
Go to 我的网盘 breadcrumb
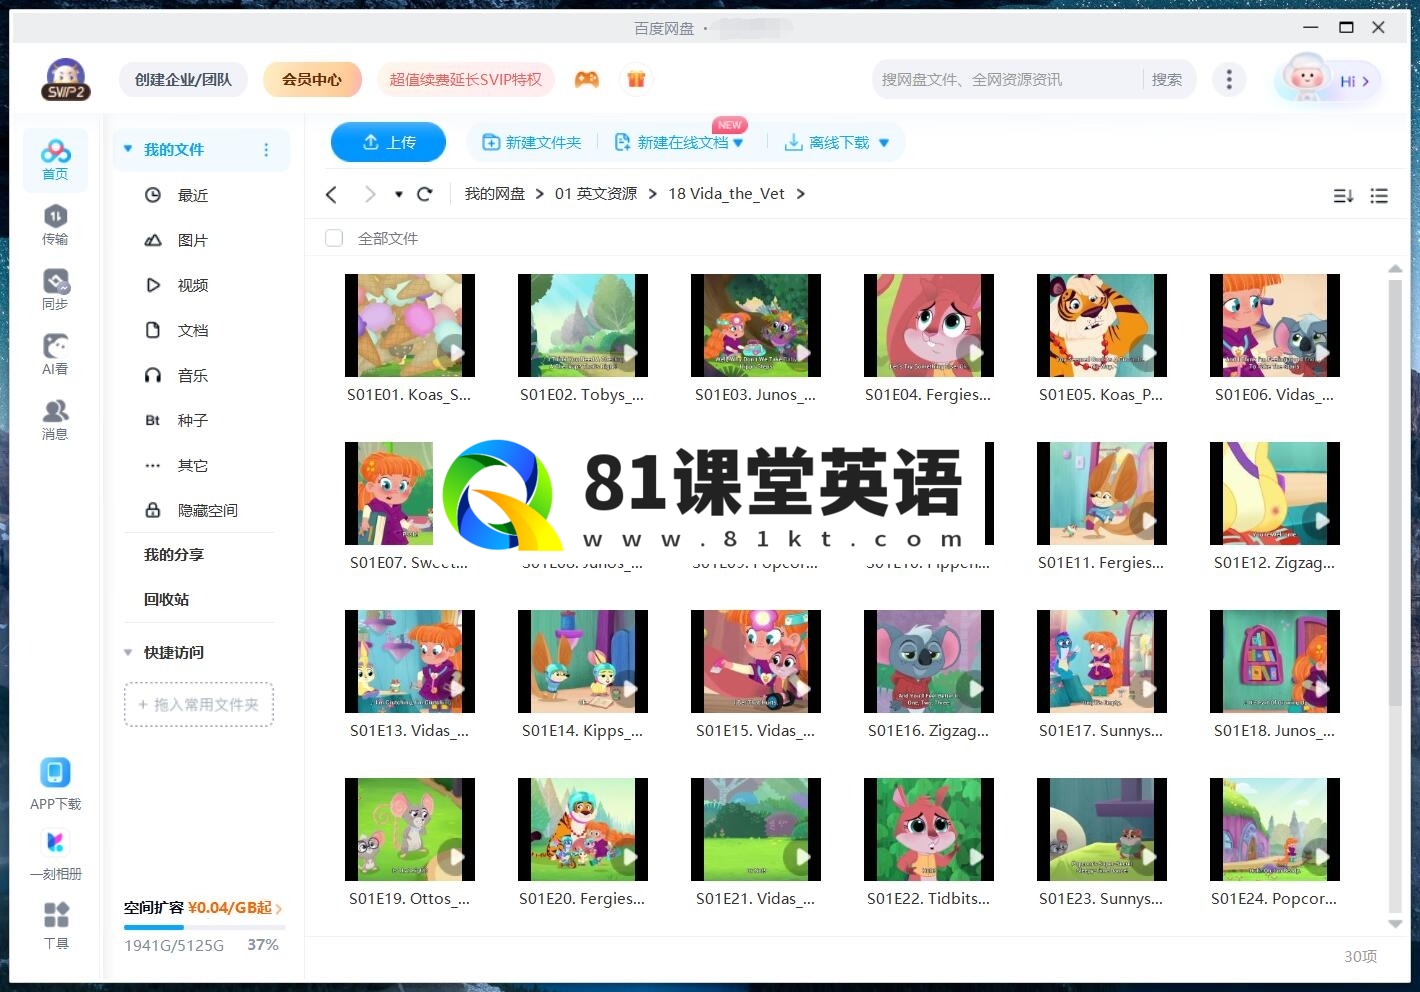coord(494,193)
